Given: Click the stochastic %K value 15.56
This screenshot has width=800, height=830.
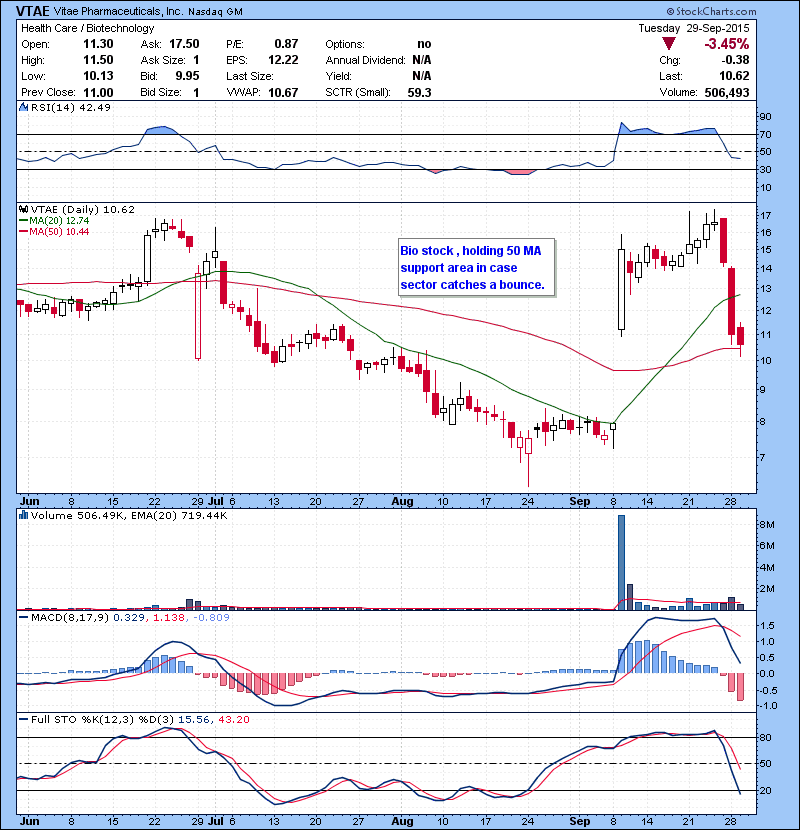Looking at the screenshot, I should pyautogui.click(x=195, y=720).
